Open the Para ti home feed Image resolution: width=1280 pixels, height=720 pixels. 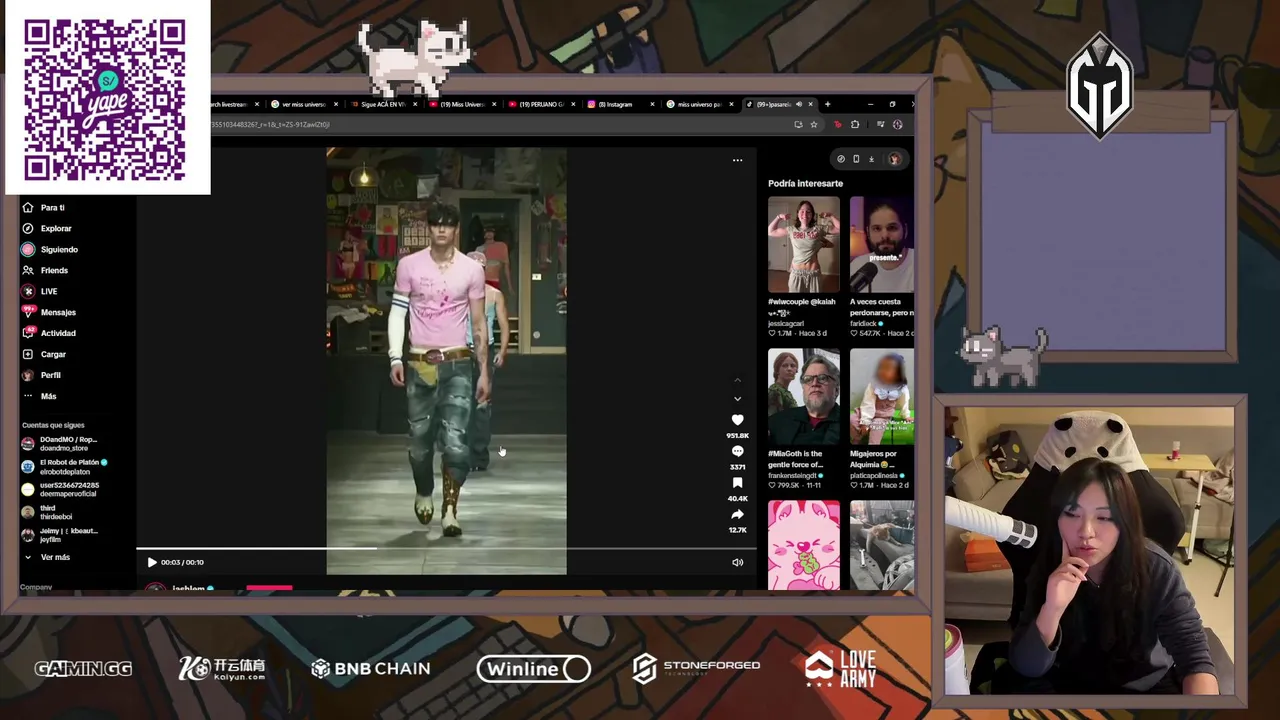coord(44,207)
